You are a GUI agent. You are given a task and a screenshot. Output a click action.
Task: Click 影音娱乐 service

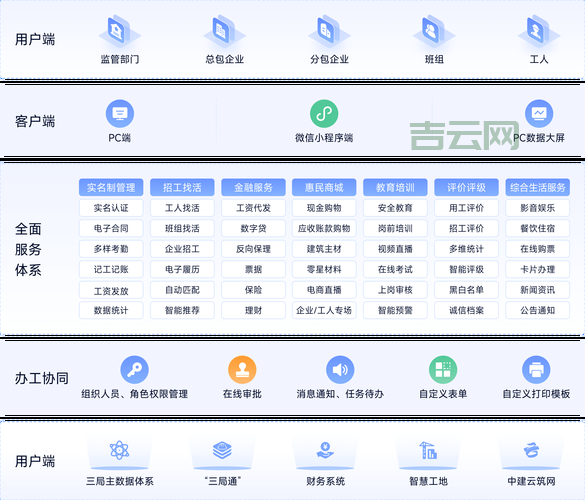tap(538, 208)
